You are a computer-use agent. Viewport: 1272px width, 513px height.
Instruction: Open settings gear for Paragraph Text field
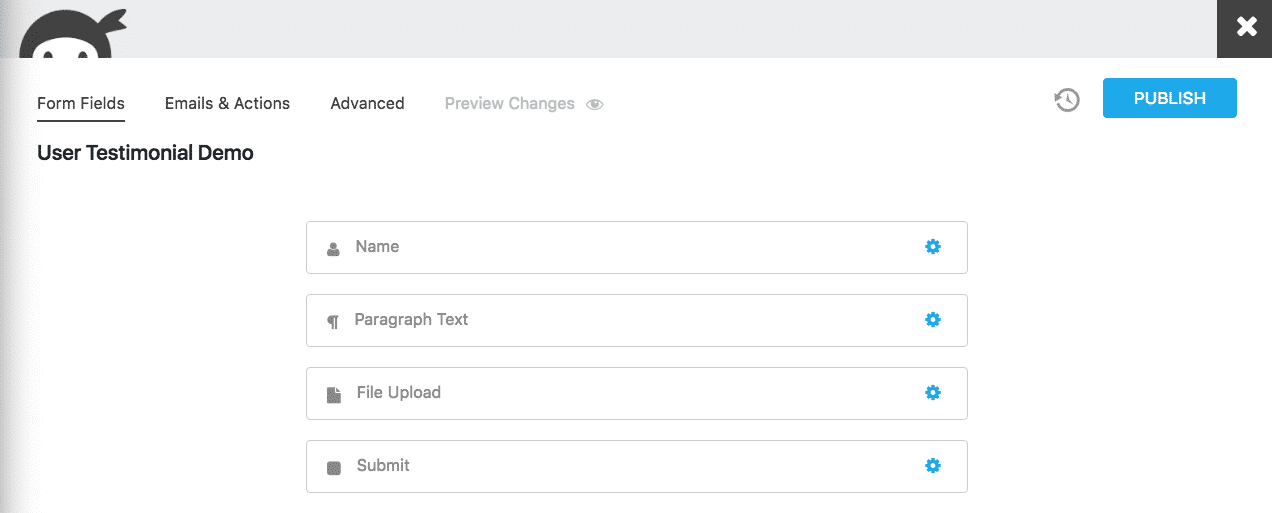pos(933,320)
